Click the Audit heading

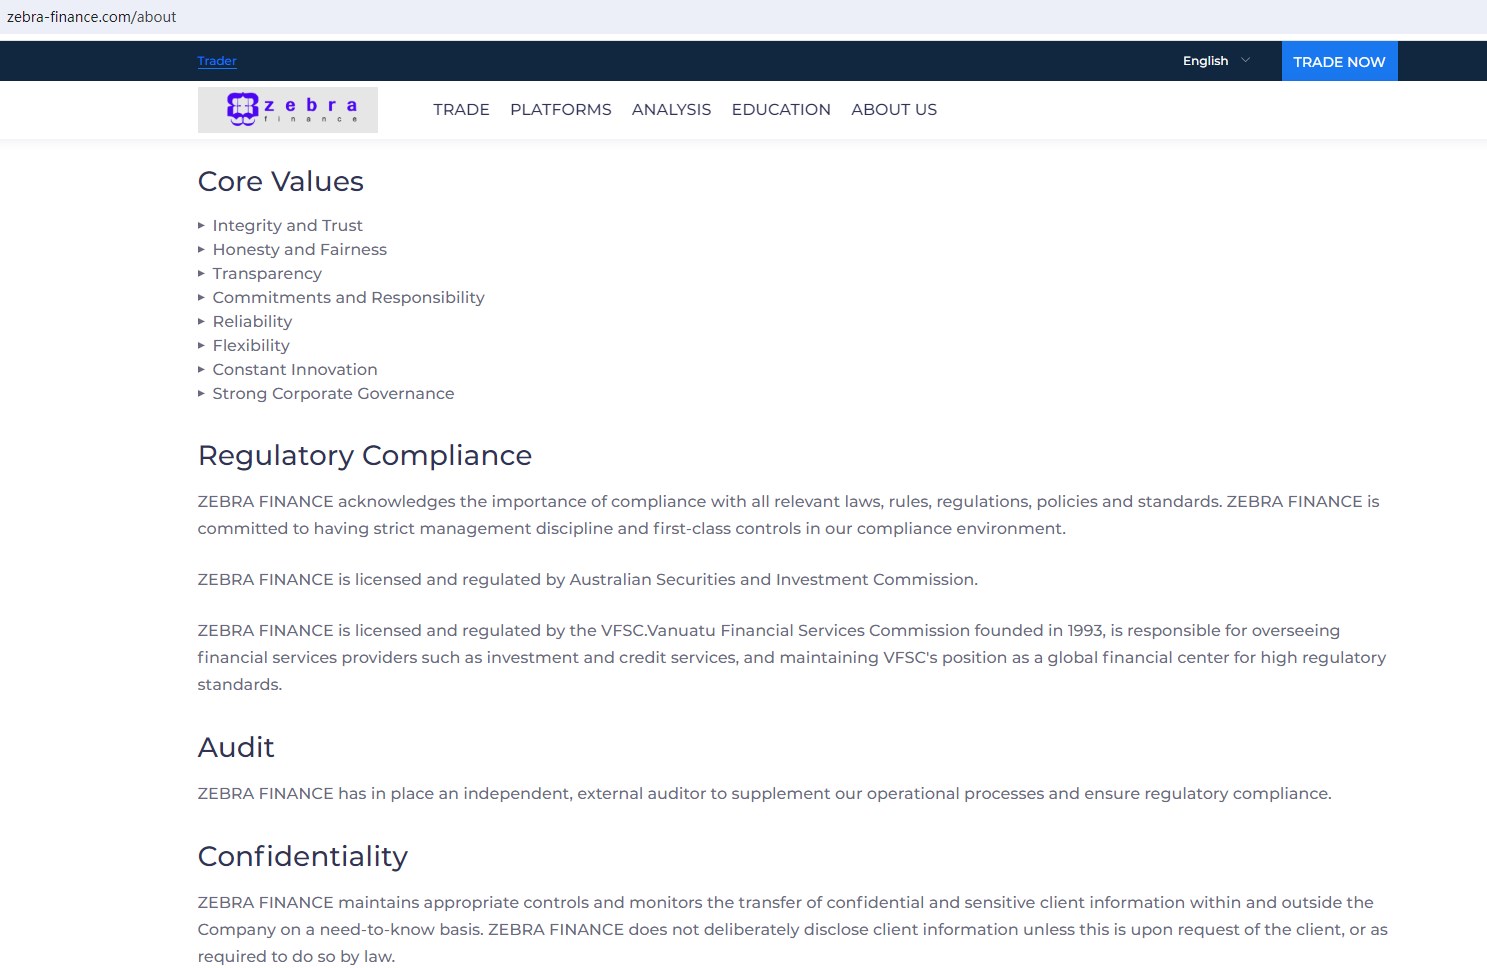tap(236, 747)
